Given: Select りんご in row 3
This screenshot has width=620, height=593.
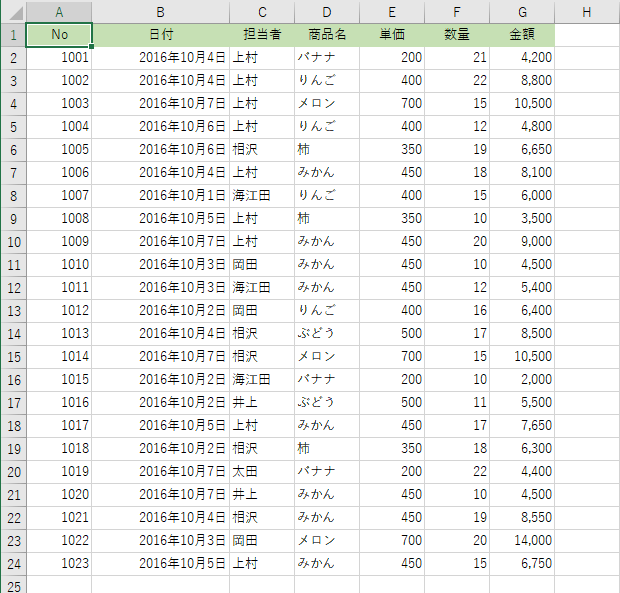Looking at the screenshot, I should tap(327, 81).
